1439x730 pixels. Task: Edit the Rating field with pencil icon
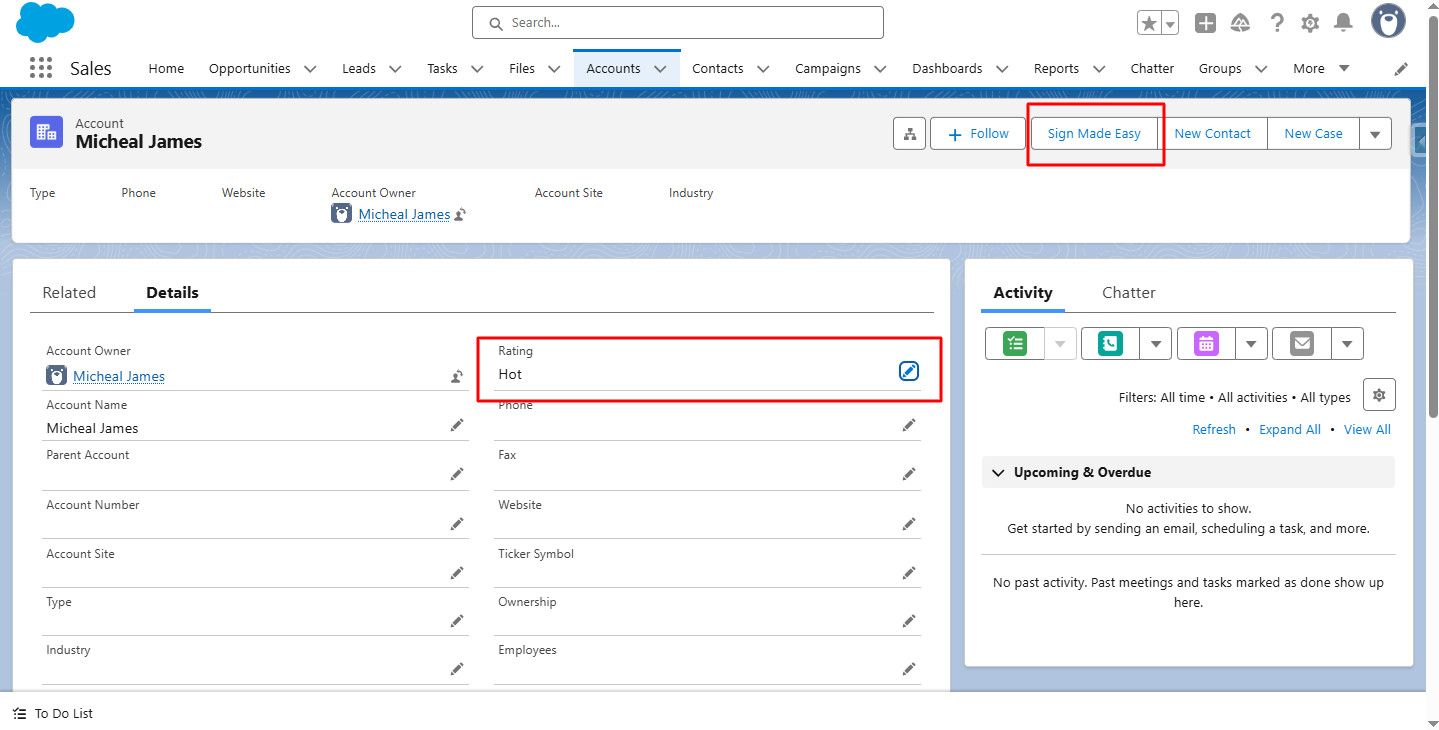[908, 371]
